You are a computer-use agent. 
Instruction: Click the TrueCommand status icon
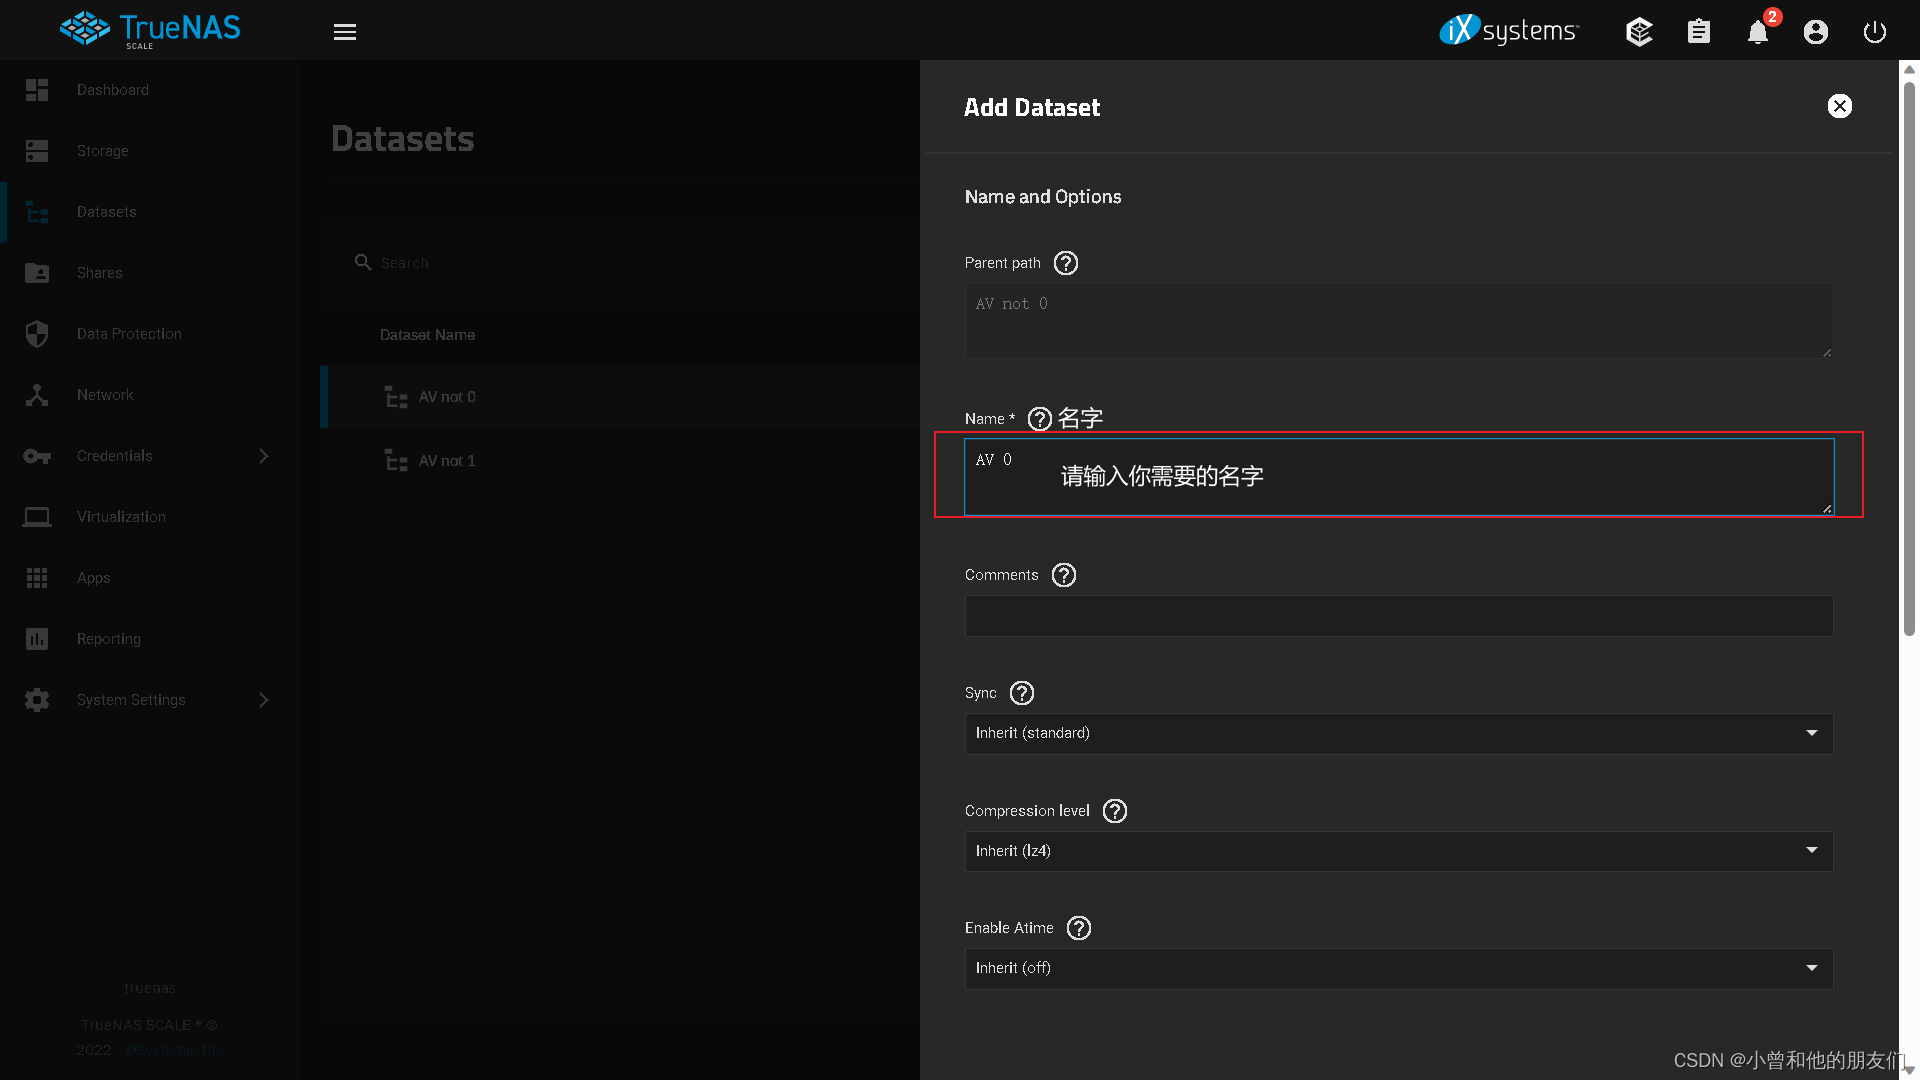pos(1639,32)
